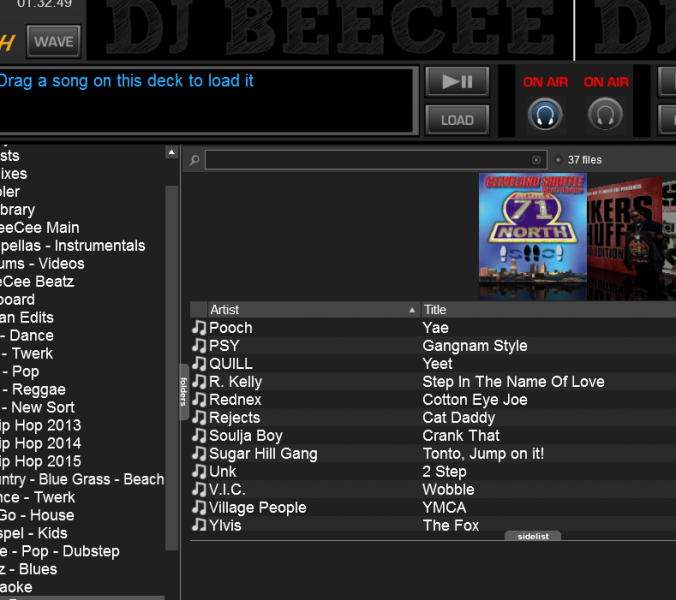Open the Pop - Dubstep folder

point(60,551)
